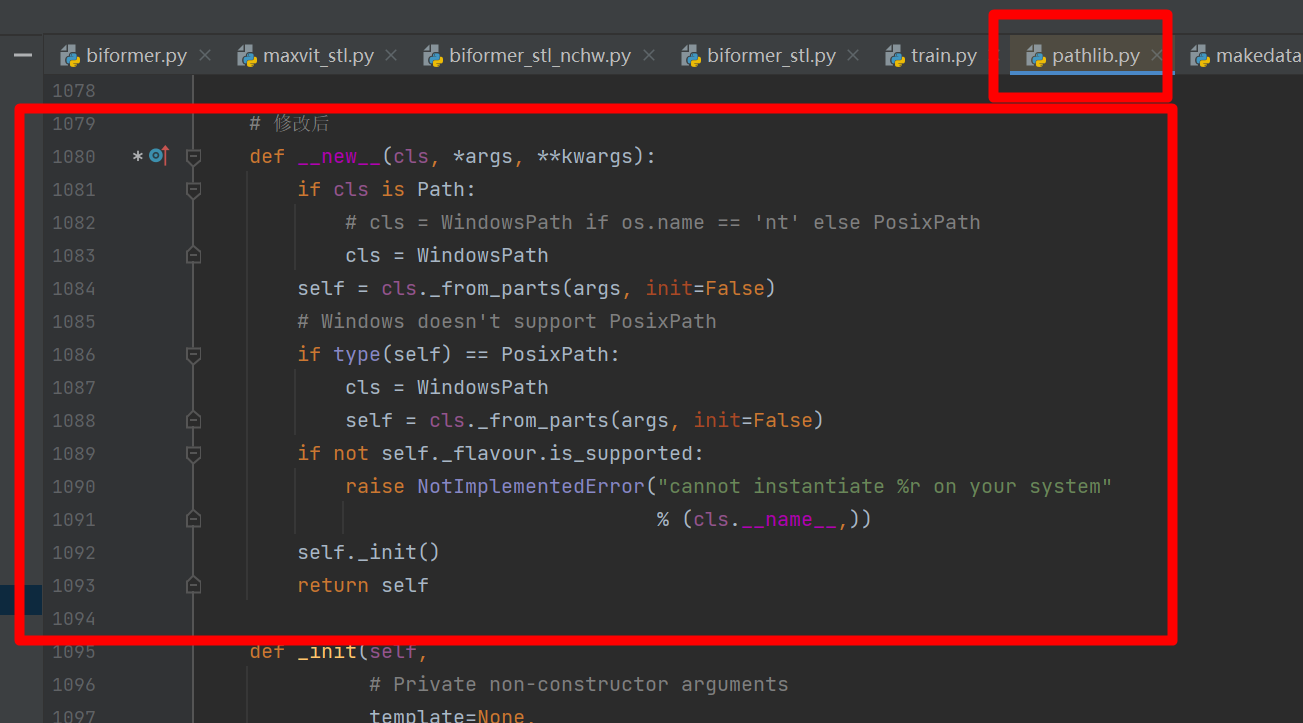Click Python icon on makedata tab
This screenshot has width=1303, height=723.
pyautogui.click(x=1200, y=56)
